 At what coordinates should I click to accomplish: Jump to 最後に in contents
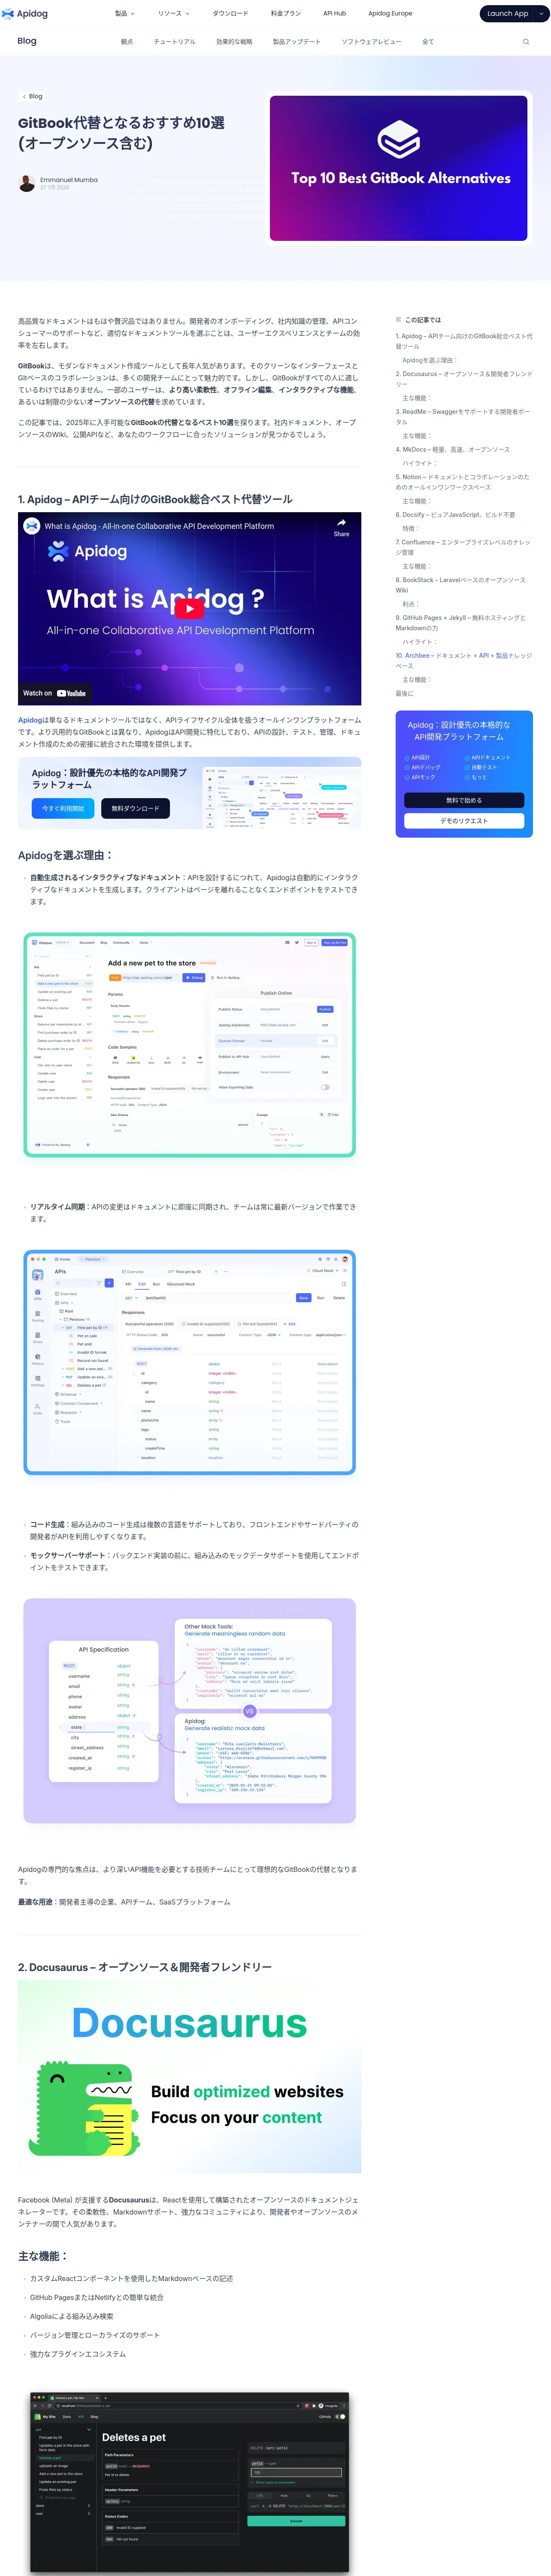pos(404,693)
